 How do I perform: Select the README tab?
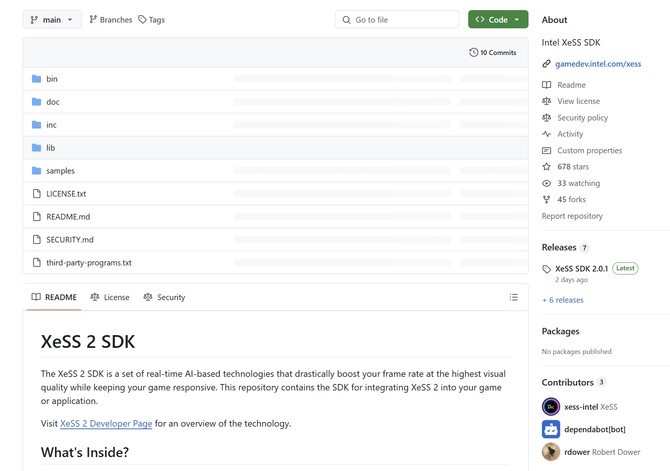coord(54,297)
